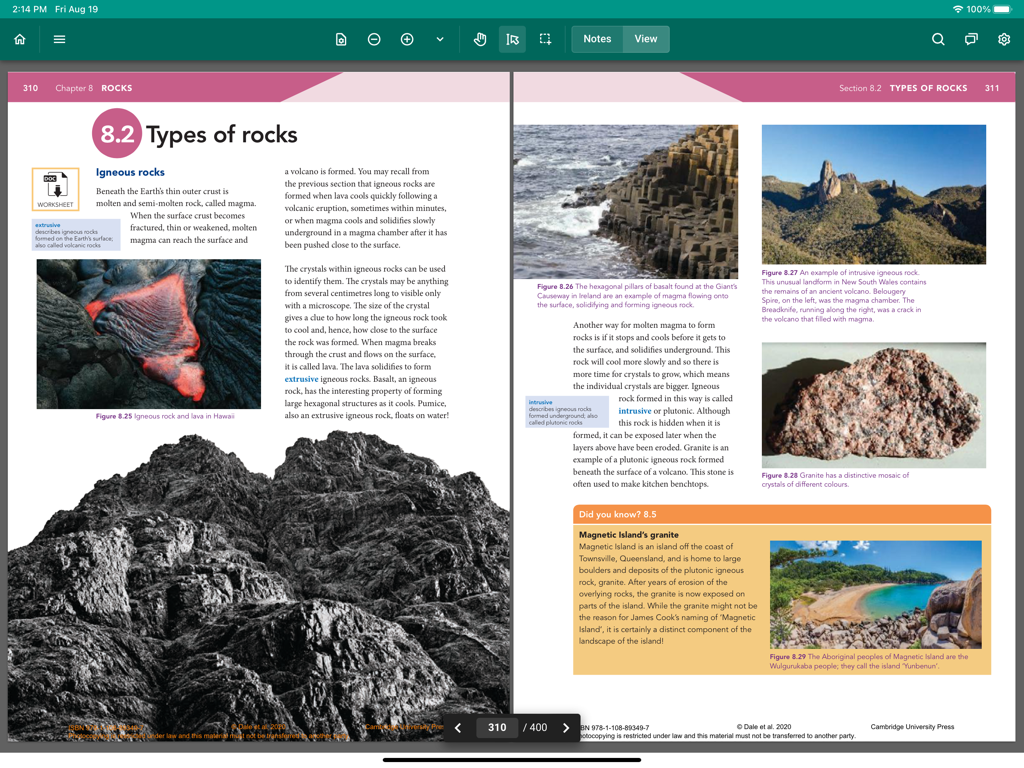Viewport: 1024px width, 768px height.
Task: Switch to Notes mode
Action: coord(597,39)
